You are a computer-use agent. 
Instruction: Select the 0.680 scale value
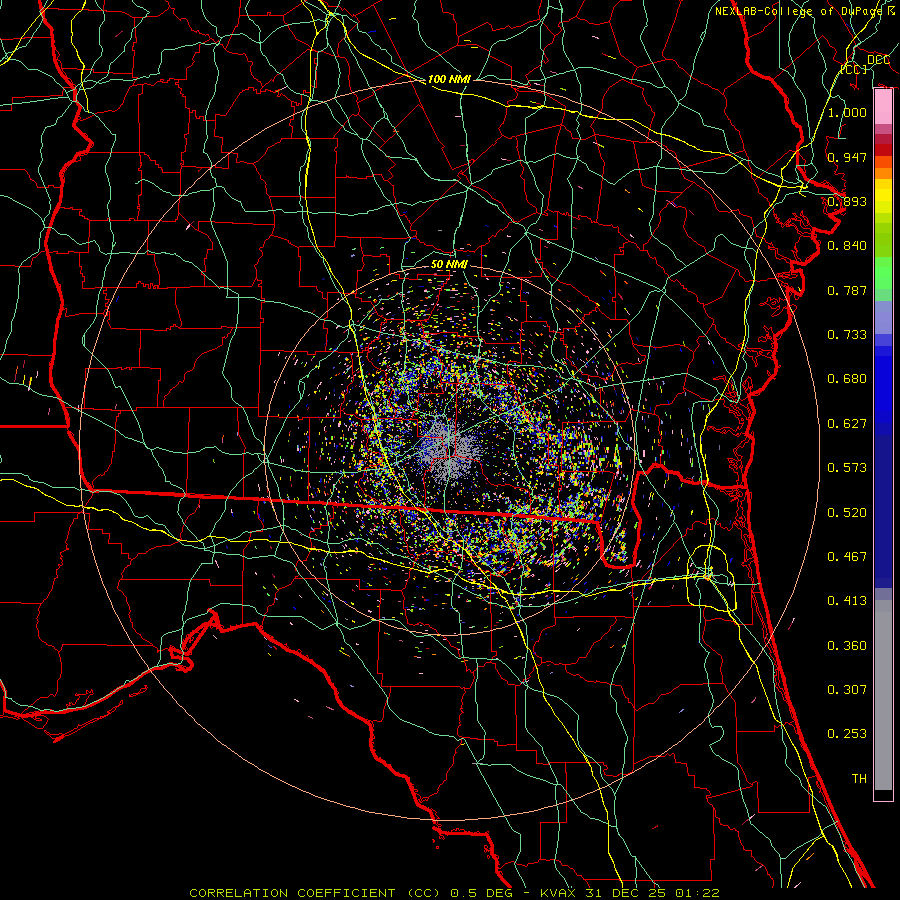847,378
